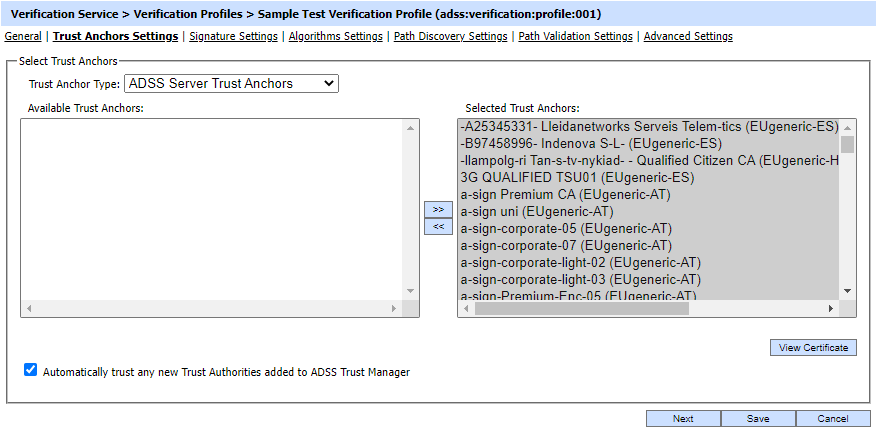The width and height of the screenshot is (877, 434).
Task: Open the Trust Anchor Type dropdown
Action: 231,84
